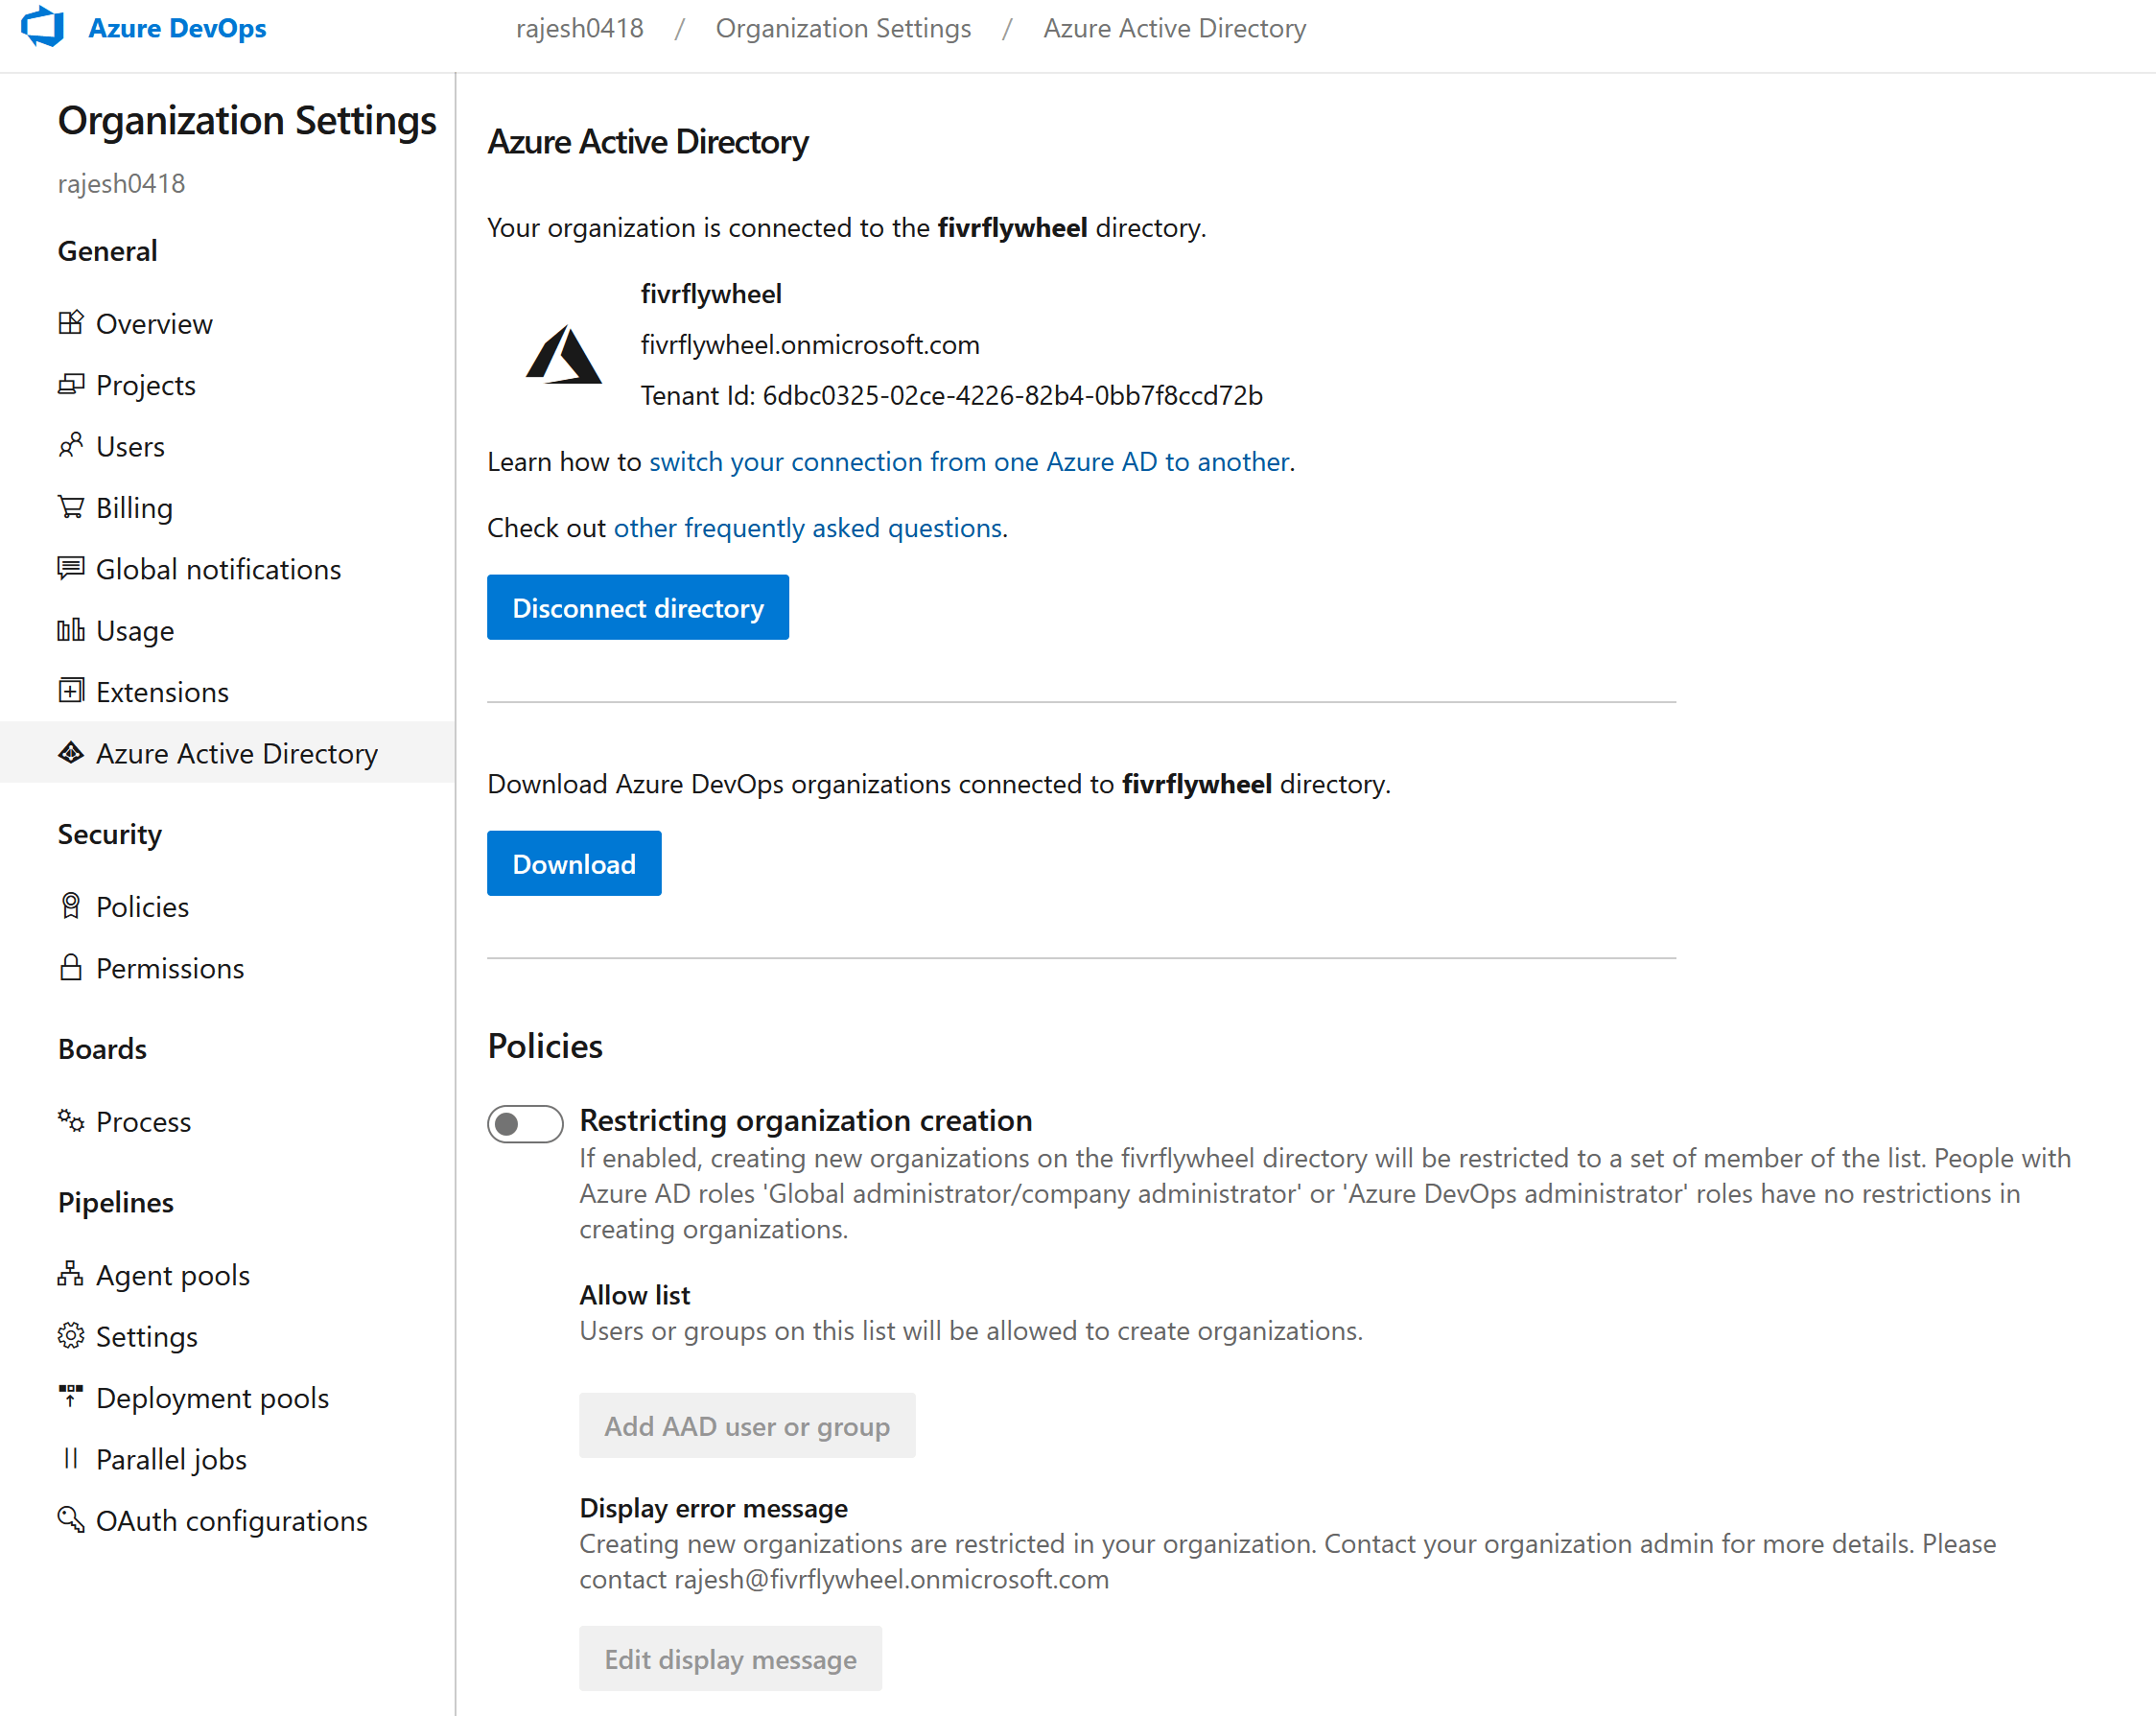The image size is (2156, 1716).
Task: Click the Extensions plus-box icon
Action: 70,691
